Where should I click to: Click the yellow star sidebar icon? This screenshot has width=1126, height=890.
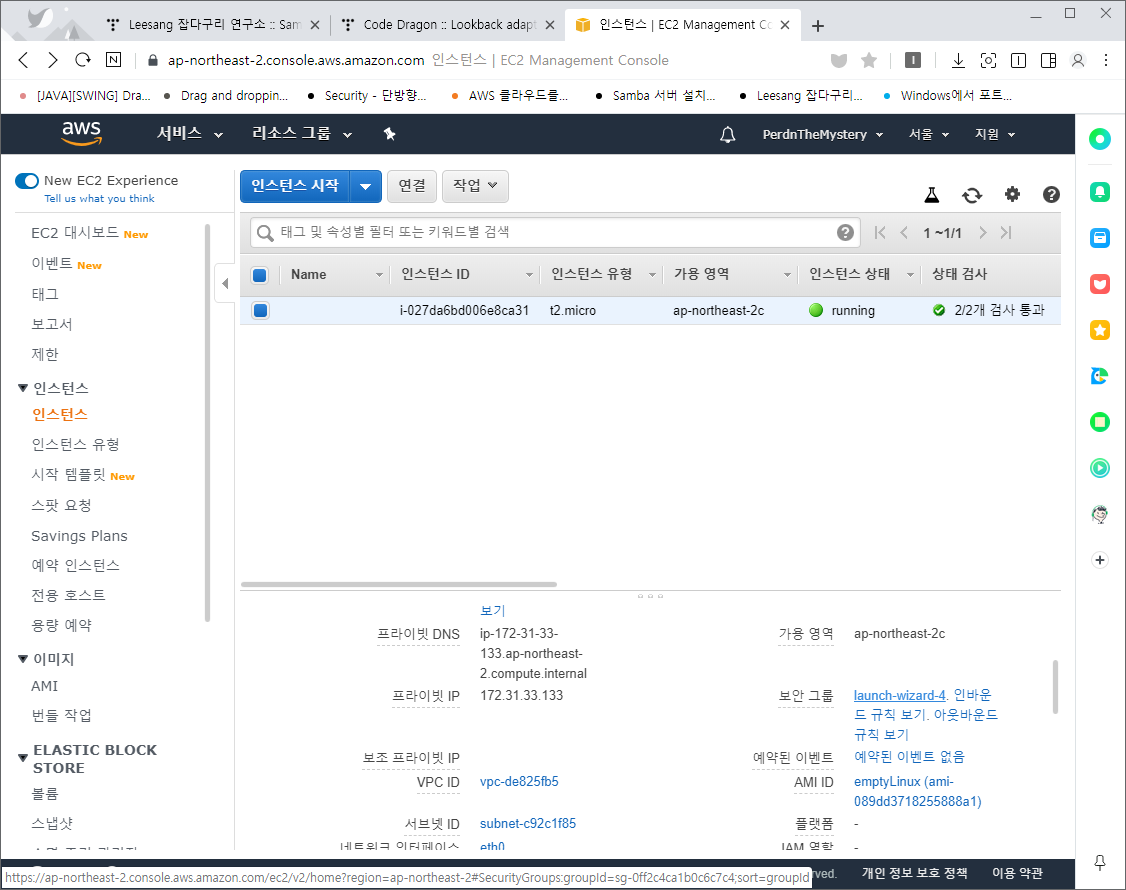click(x=1099, y=330)
